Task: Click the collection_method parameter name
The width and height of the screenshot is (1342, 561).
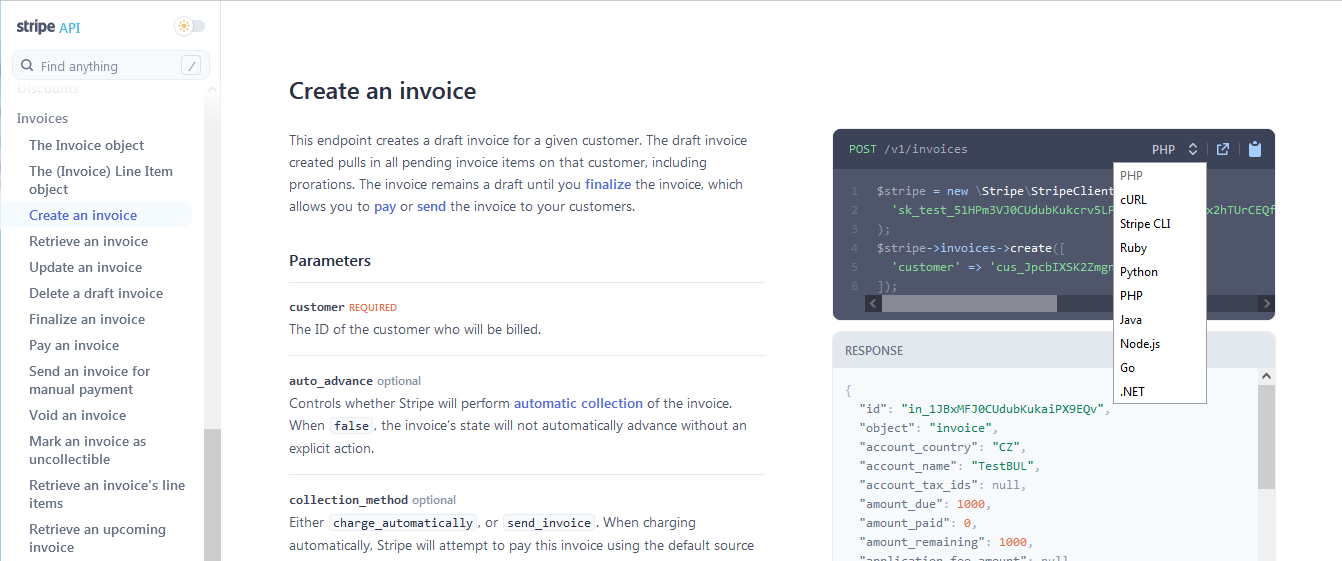Action: [348, 500]
